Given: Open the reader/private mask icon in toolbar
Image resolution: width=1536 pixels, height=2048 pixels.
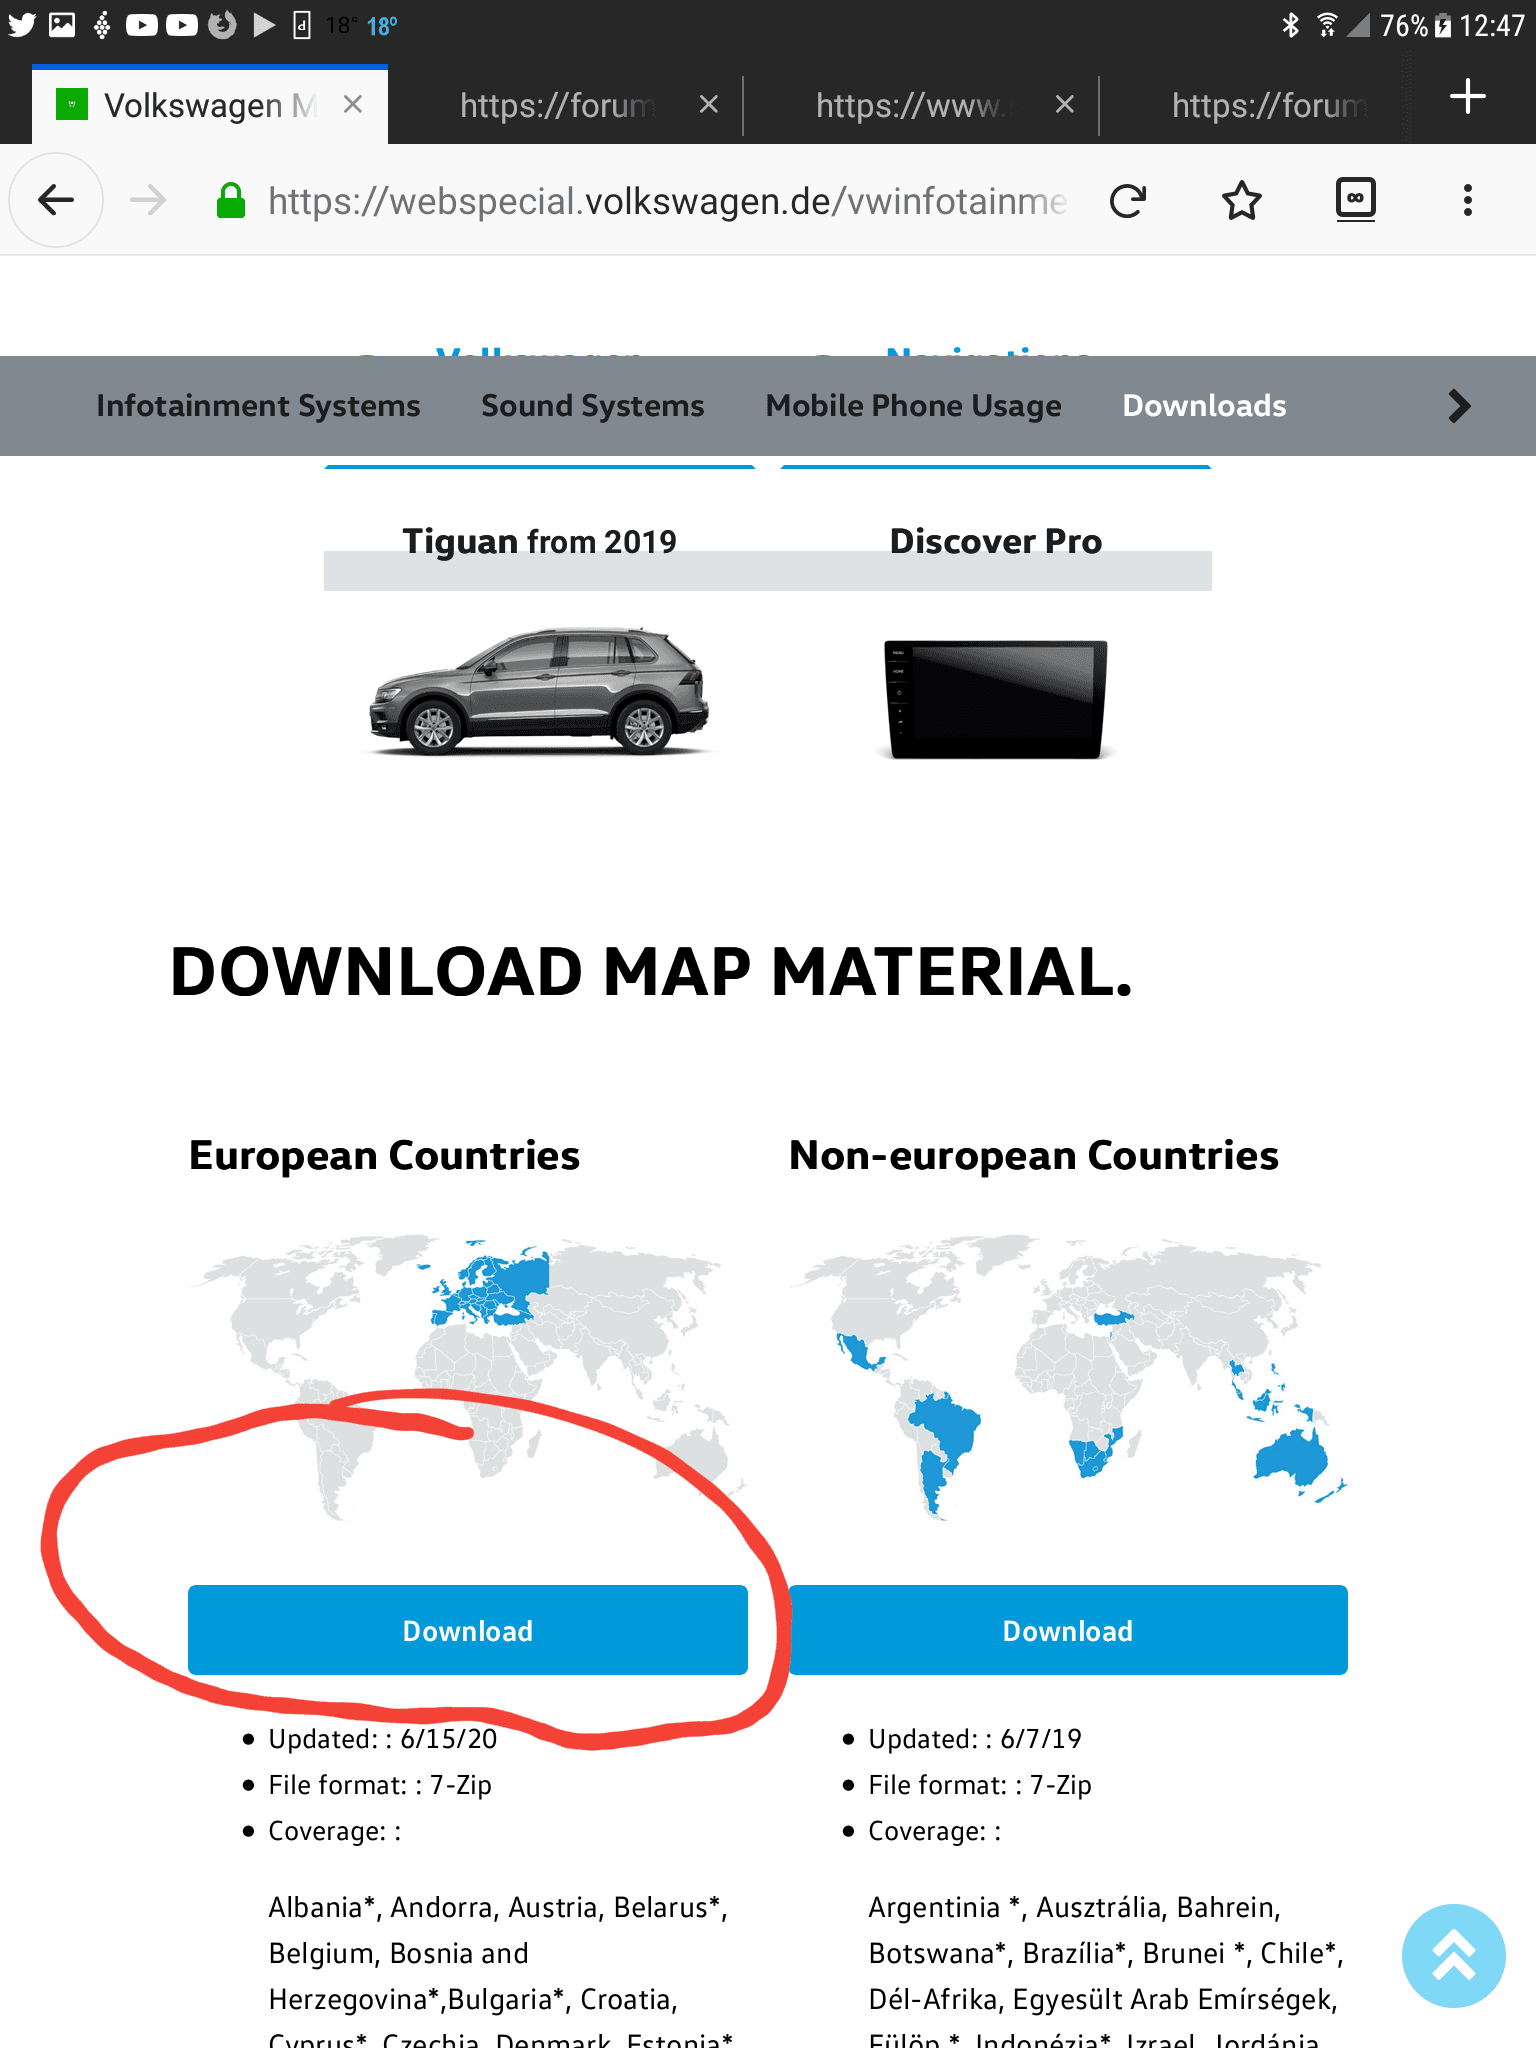Looking at the screenshot, I should click(x=1356, y=199).
